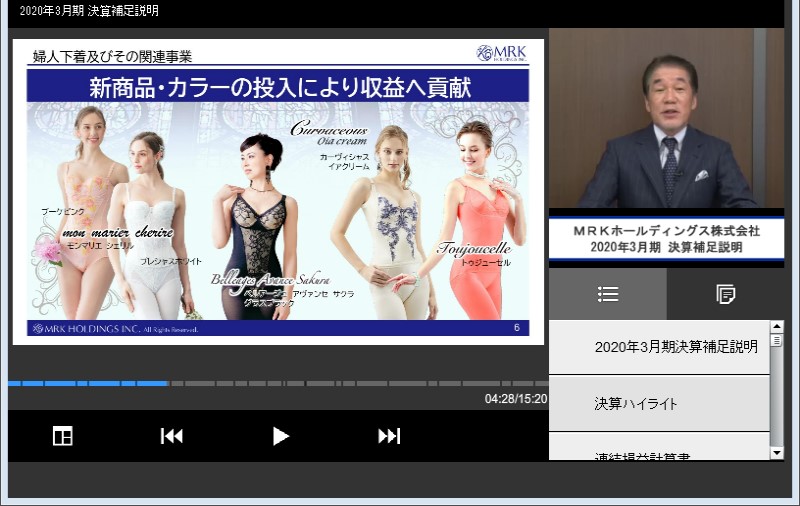Click the Curvaceous Oia cream label
The width and height of the screenshot is (800, 506).
tap(329, 133)
